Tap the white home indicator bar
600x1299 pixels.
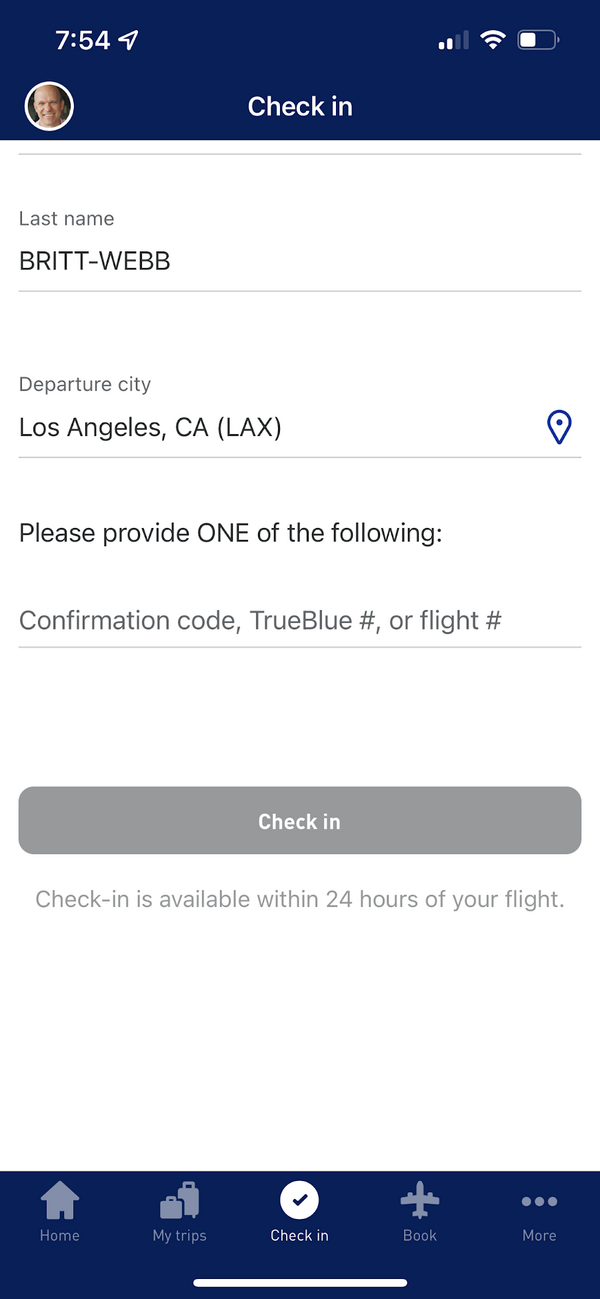point(300,1282)
